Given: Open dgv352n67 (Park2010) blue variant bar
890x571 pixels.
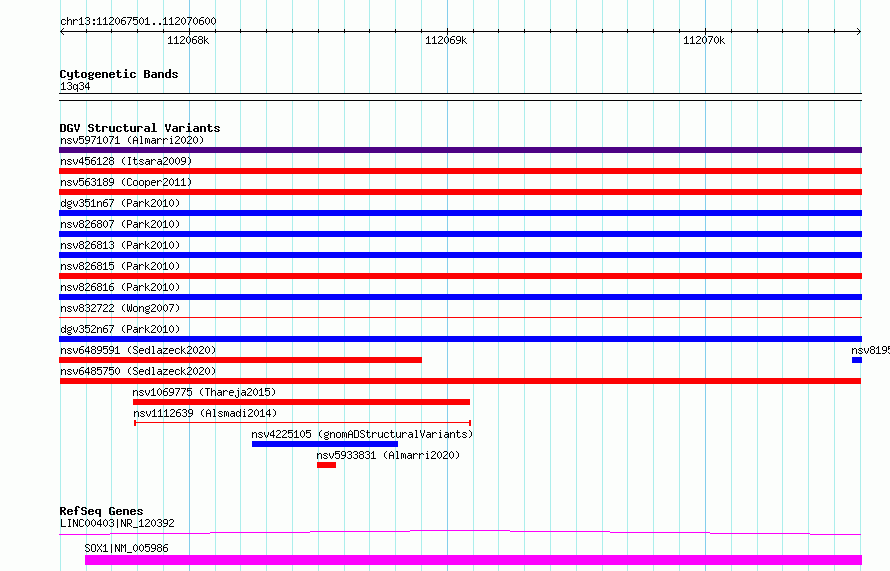Looking at the screenshot, I should pyautogui.click(x=460, y=339).
